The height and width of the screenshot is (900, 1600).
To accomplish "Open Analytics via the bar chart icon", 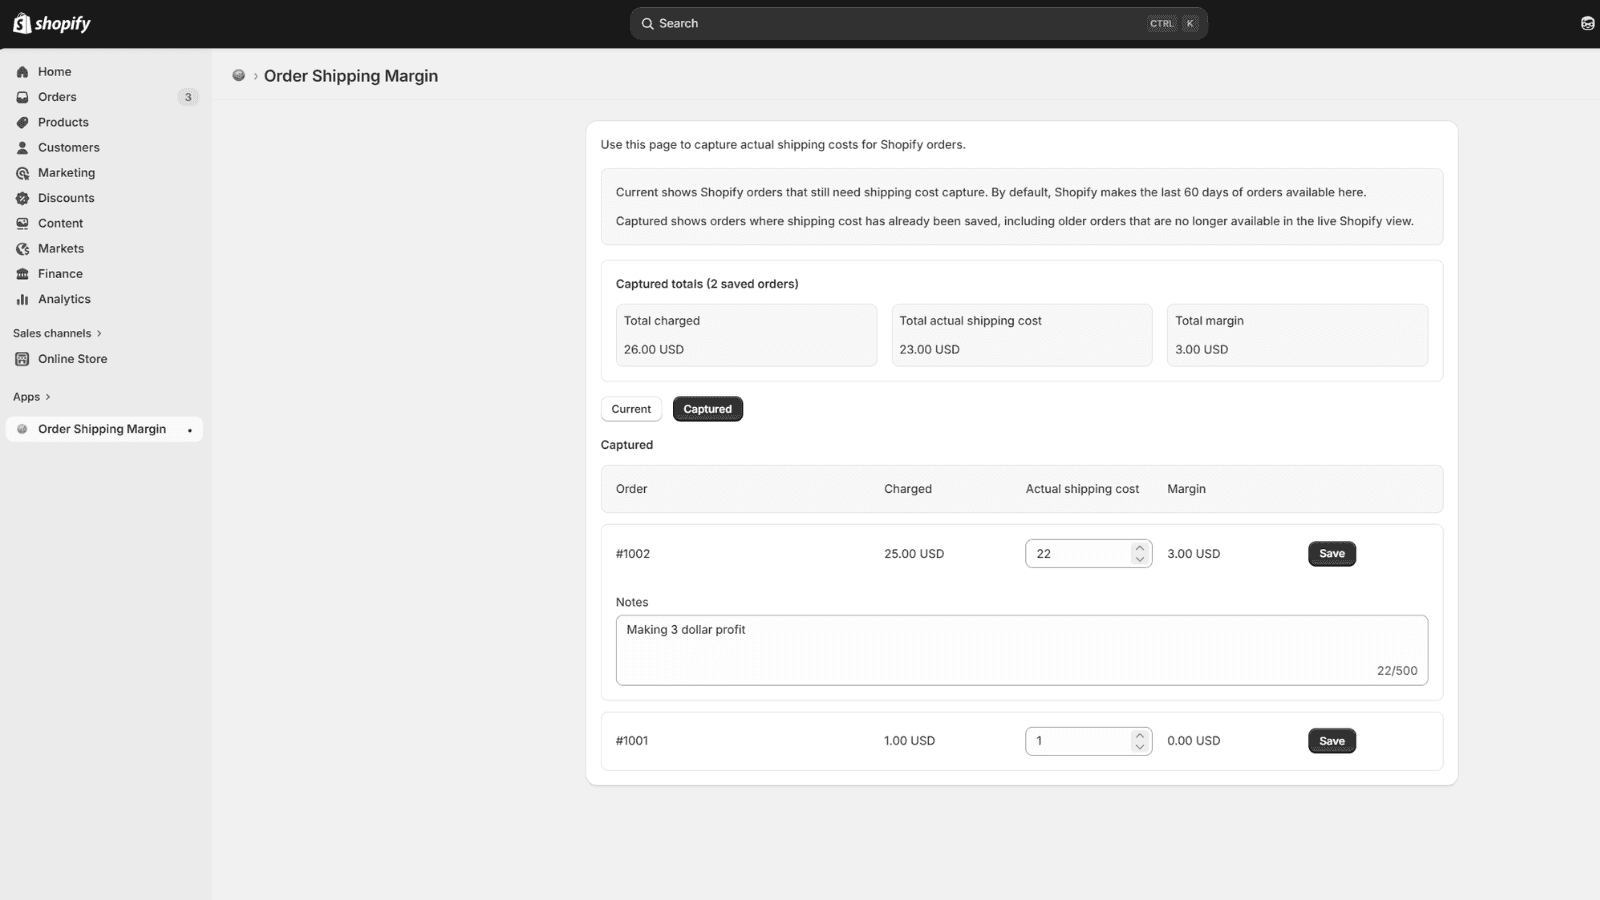I will [22, 299].
